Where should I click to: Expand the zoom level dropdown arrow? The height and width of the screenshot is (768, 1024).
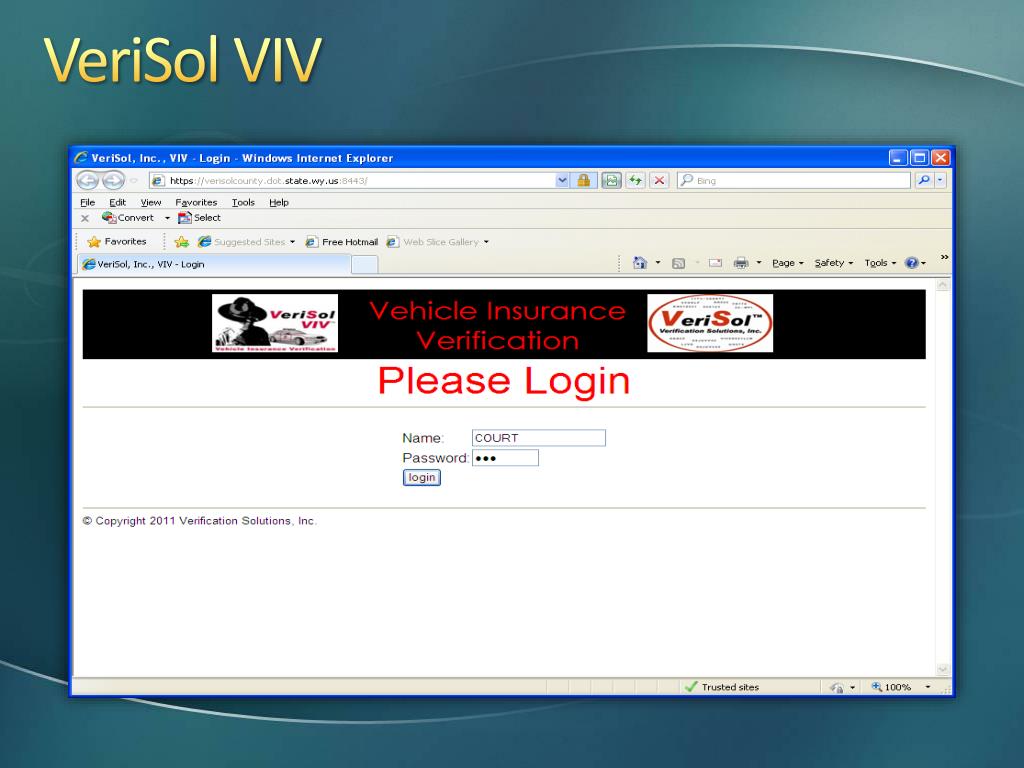[927, 687]
